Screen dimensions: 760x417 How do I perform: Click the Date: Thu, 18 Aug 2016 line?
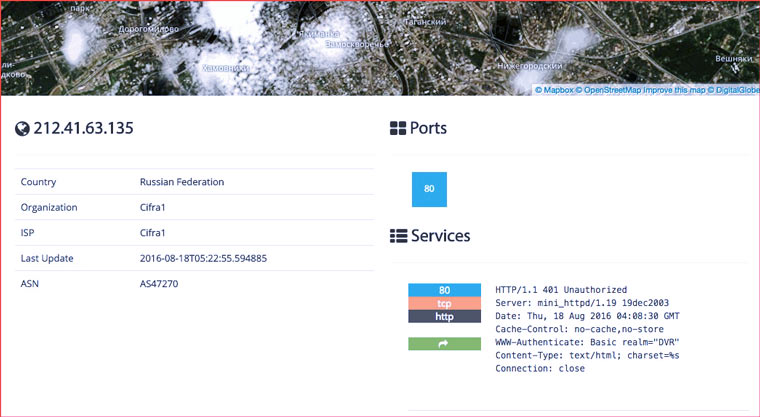587,316
